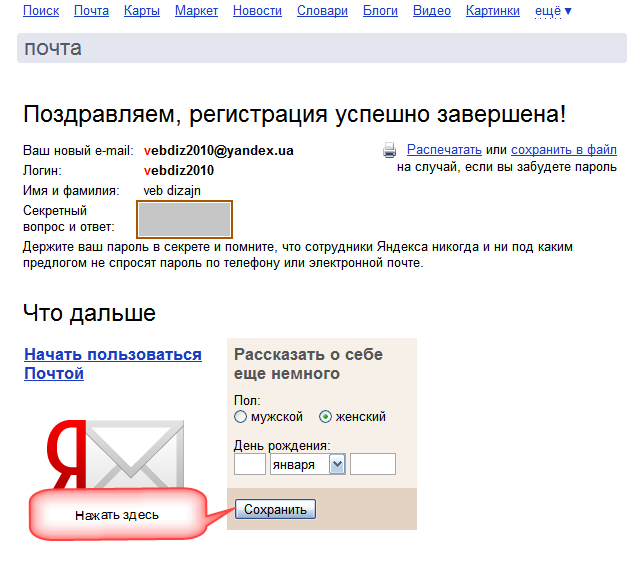The width and height of the screenshot is (643, 562).
Task: Open Картинки from the top navigation
Action: pos(493,11)
